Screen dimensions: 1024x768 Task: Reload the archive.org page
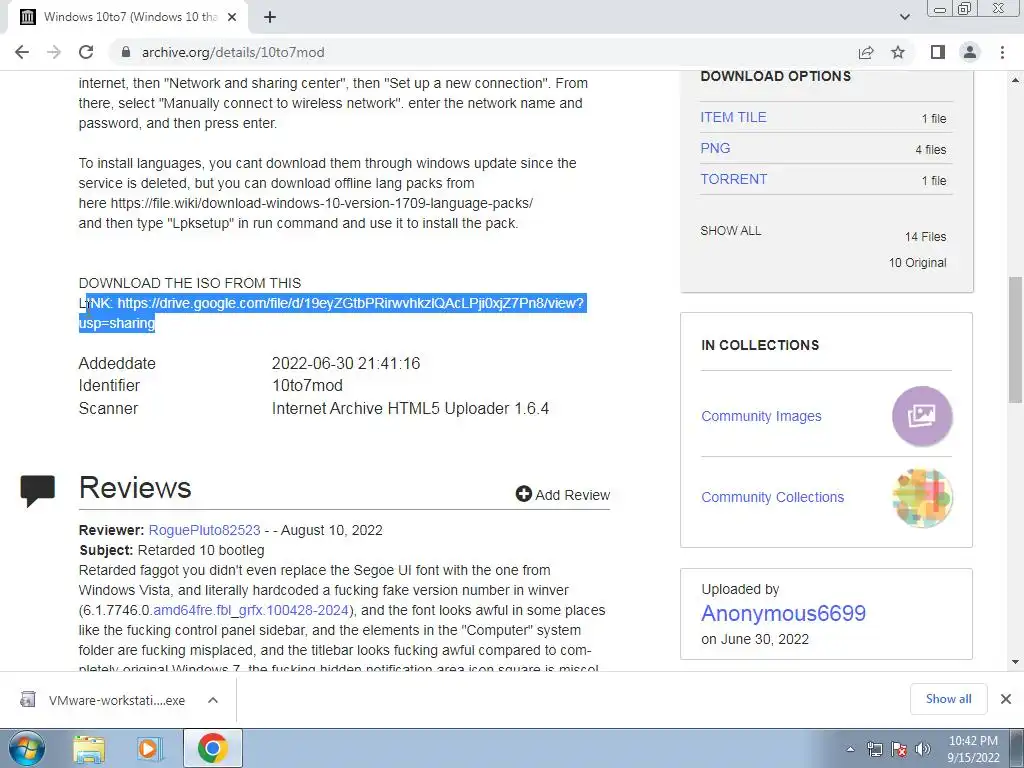[x=86, y=52]
